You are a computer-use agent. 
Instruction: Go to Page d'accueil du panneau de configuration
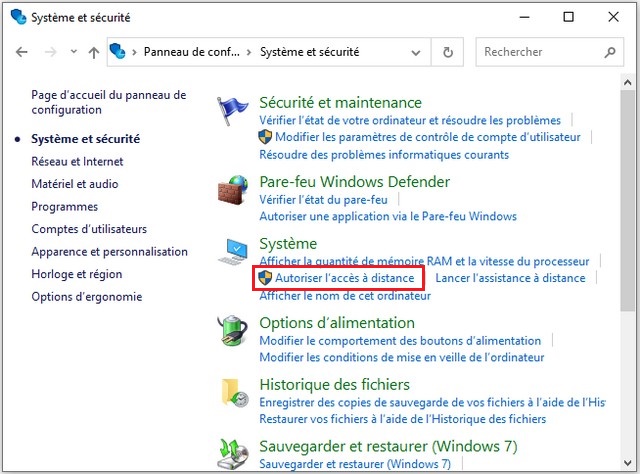tap(109, 102)
